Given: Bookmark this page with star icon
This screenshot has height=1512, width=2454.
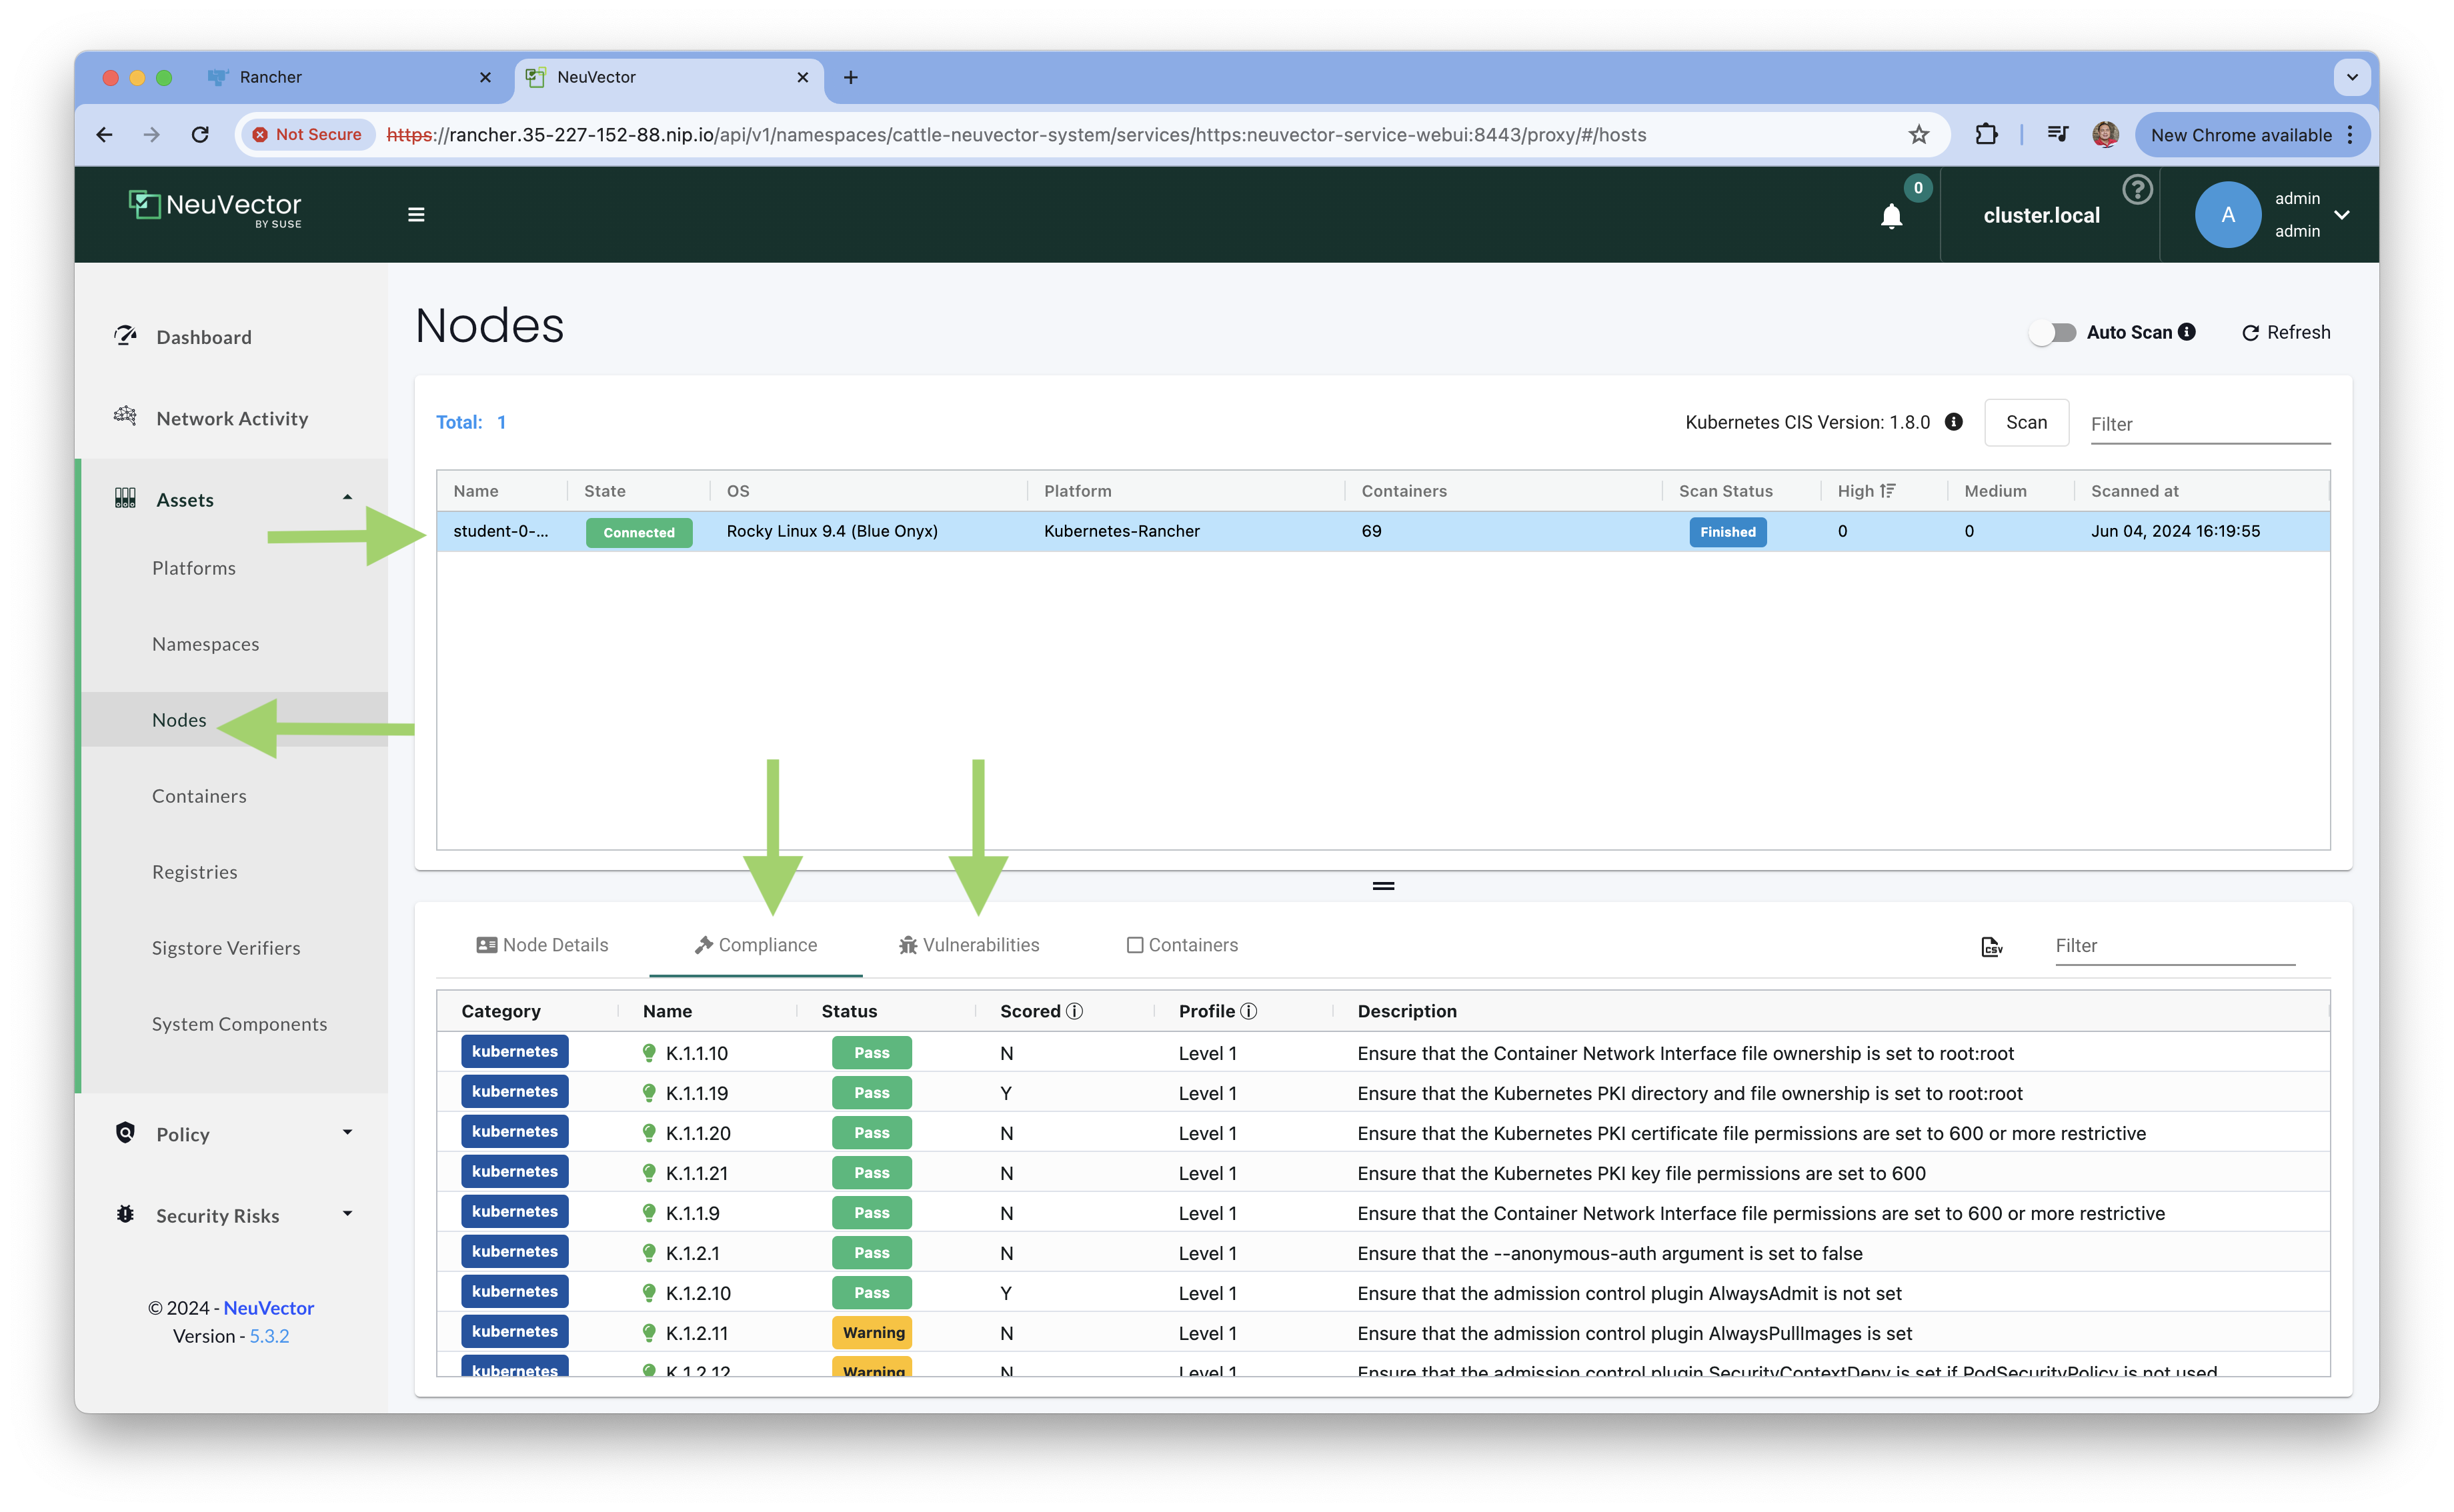Looking at the screenshot, I should (1918, 135).
